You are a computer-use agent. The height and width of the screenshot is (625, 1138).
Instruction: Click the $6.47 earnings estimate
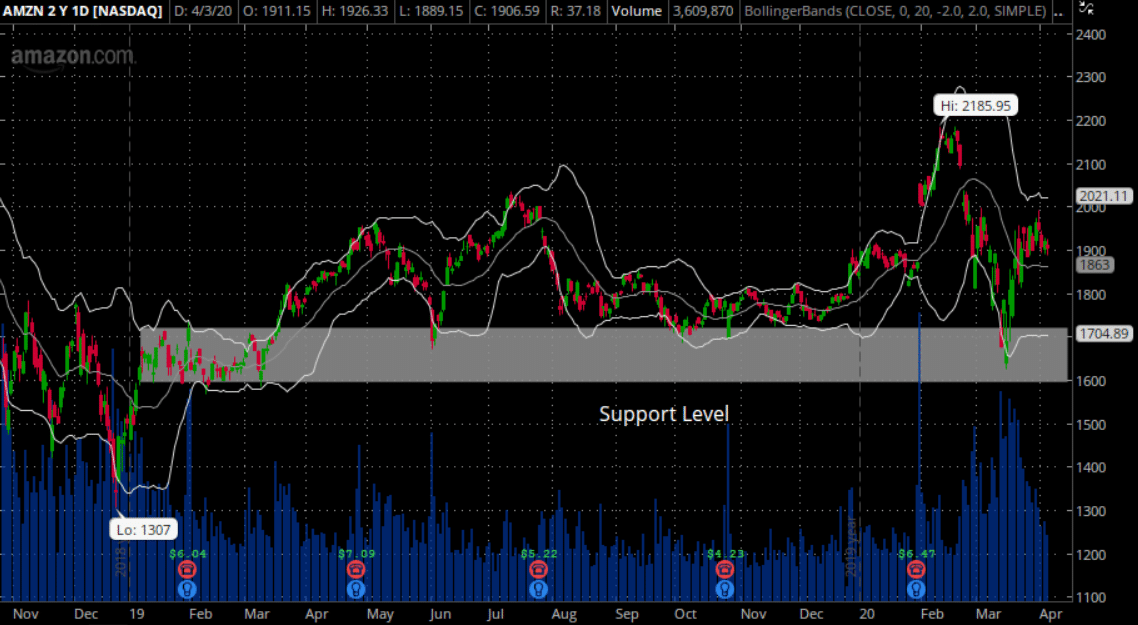(916, 553)
